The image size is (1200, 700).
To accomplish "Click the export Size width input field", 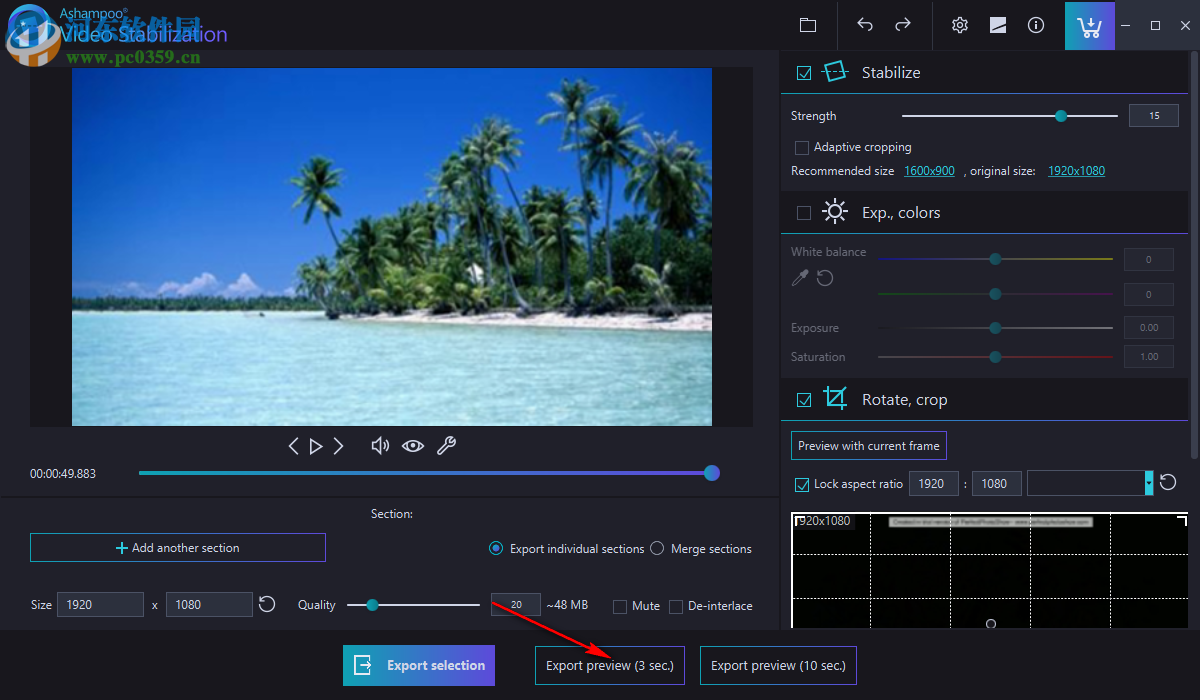I will (x=100, y=604).
